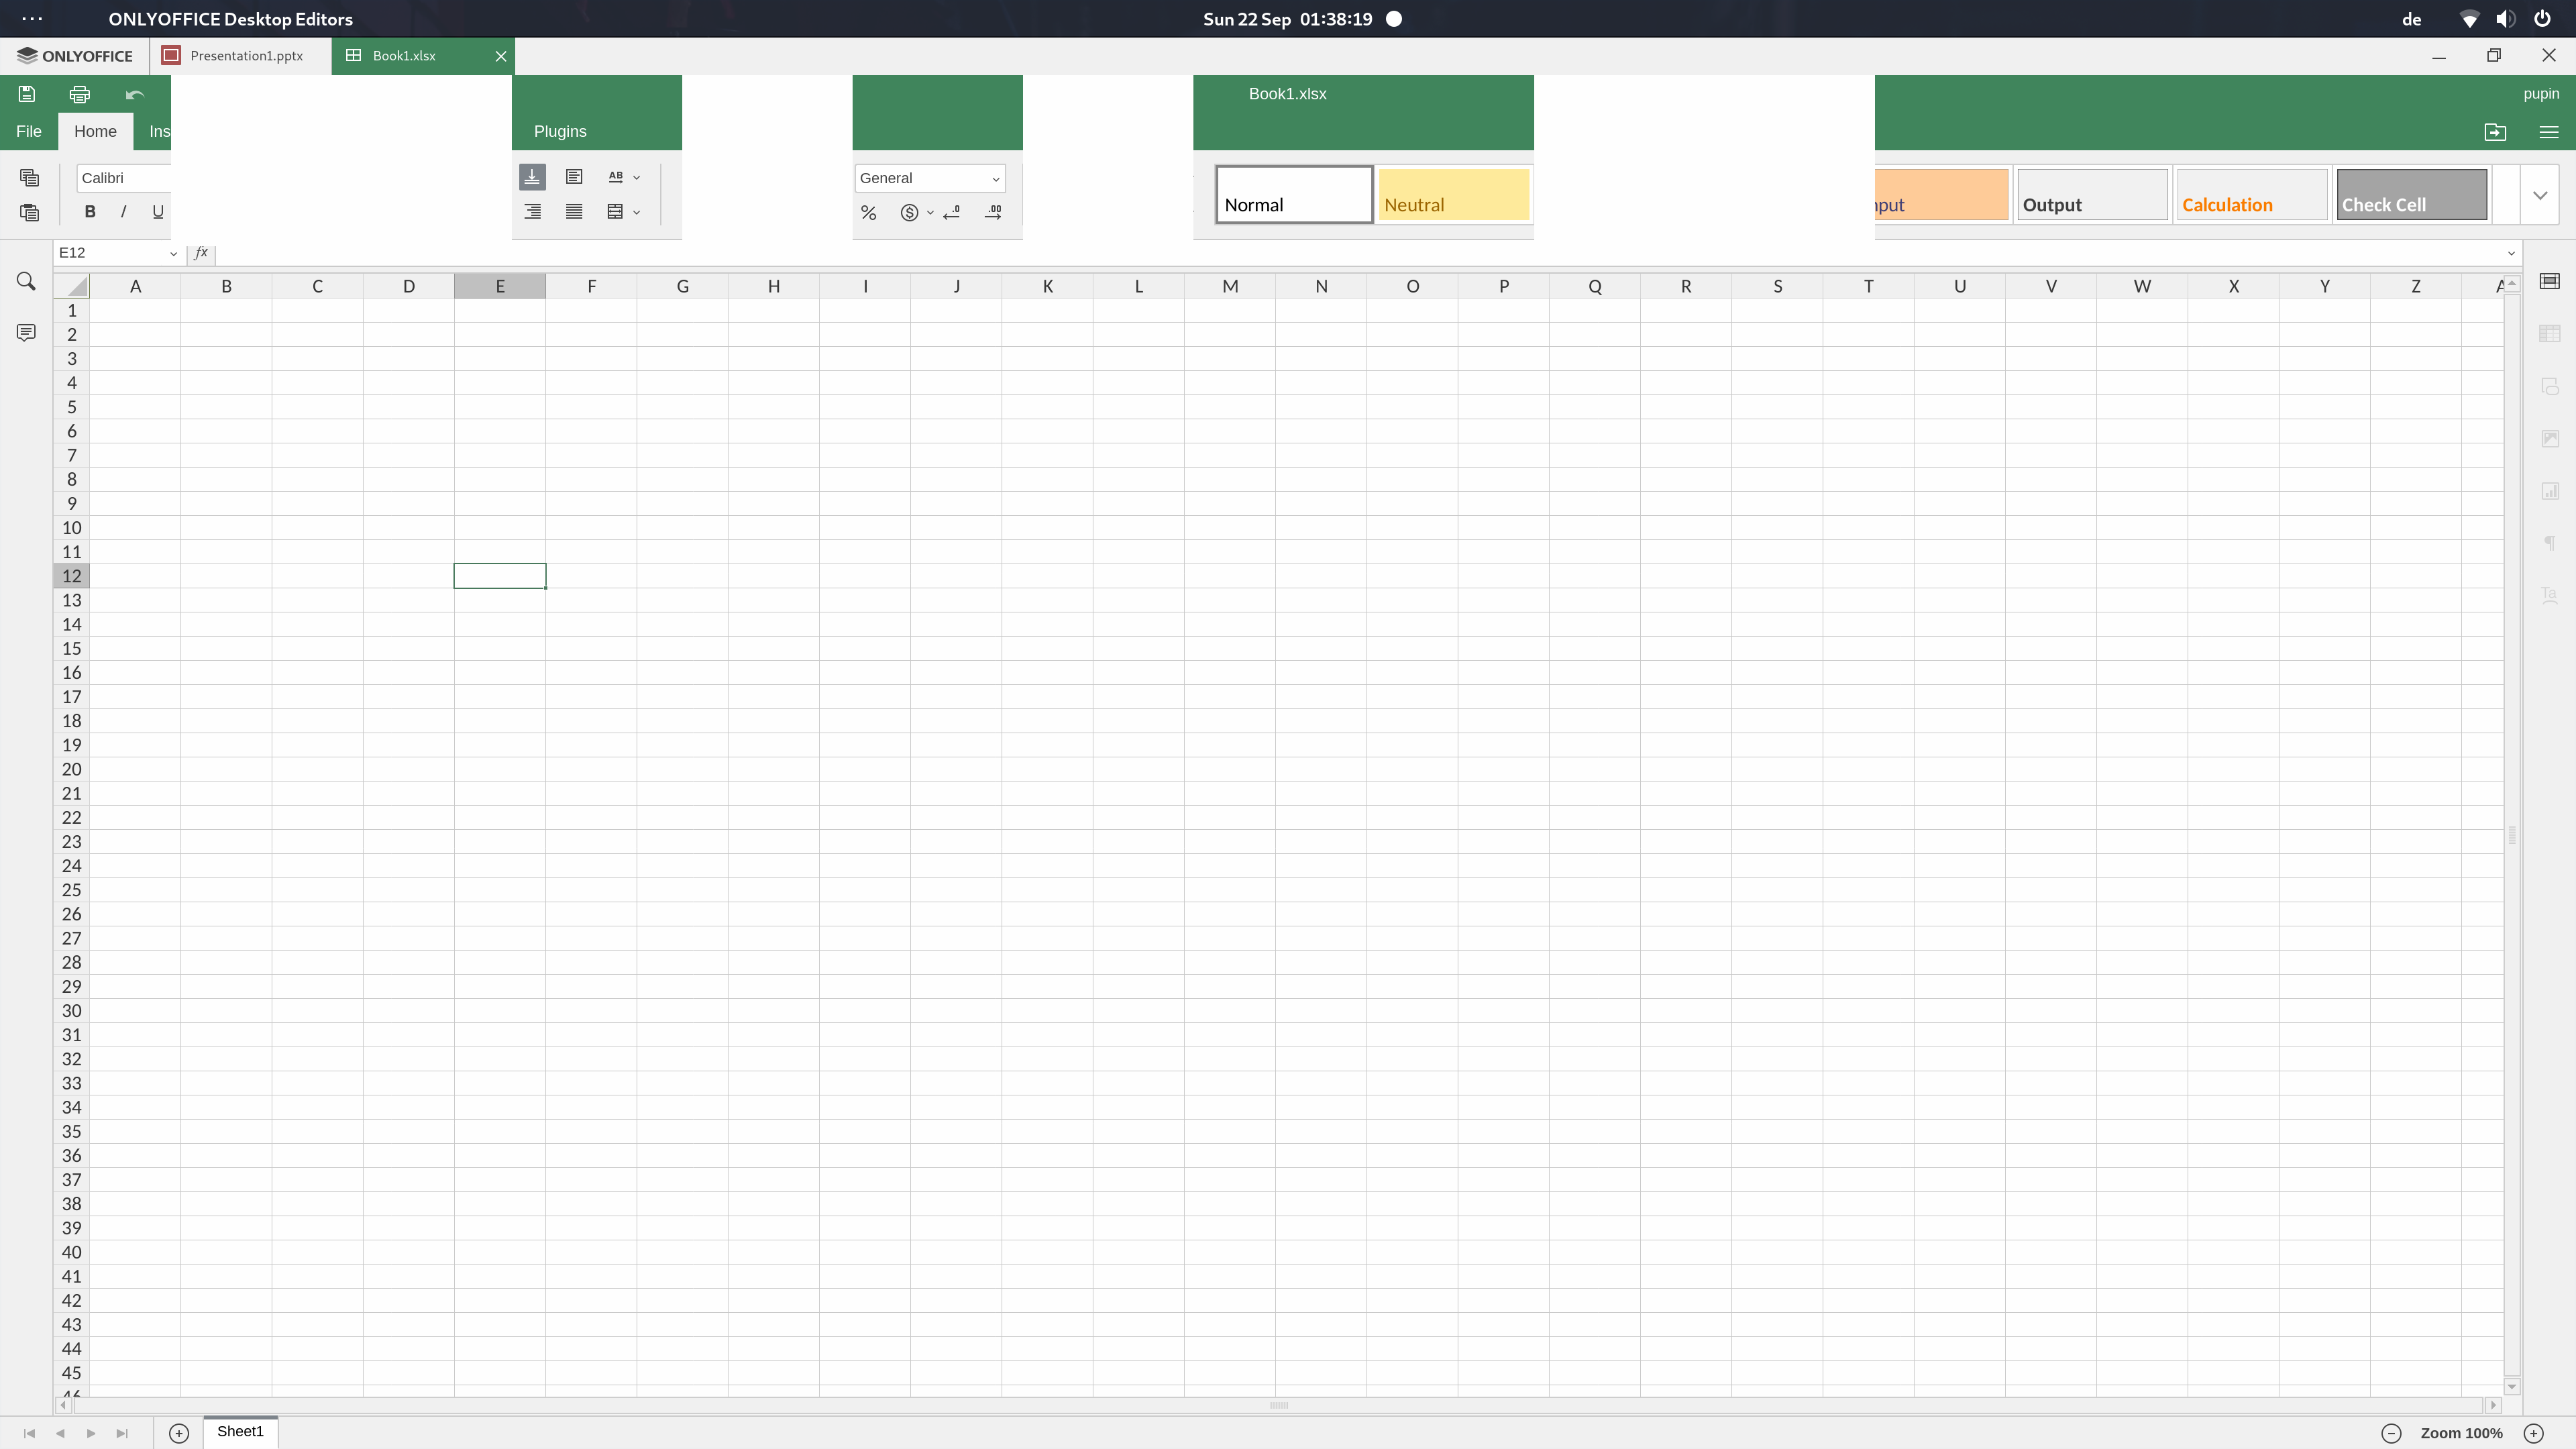
Task: Expand the E12 name box dropdown
Action: [x=173, y=253]
